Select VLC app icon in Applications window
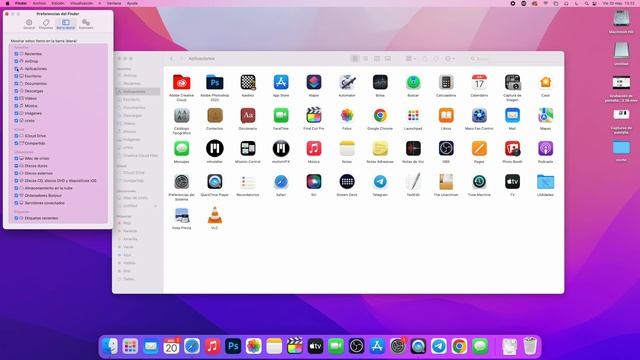The image size is (640, 360). 215,215
